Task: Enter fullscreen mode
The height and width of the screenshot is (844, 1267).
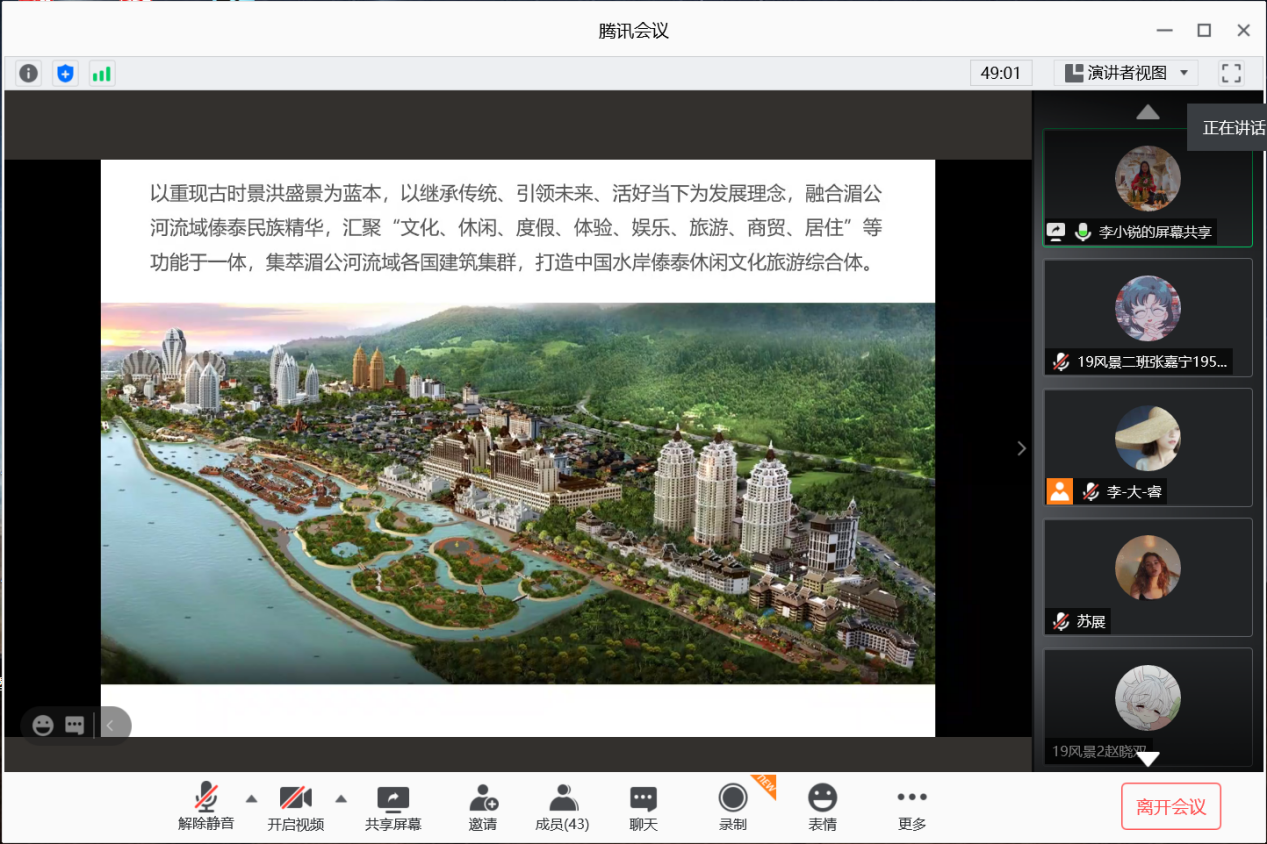Action: (x=1231, y=73)
